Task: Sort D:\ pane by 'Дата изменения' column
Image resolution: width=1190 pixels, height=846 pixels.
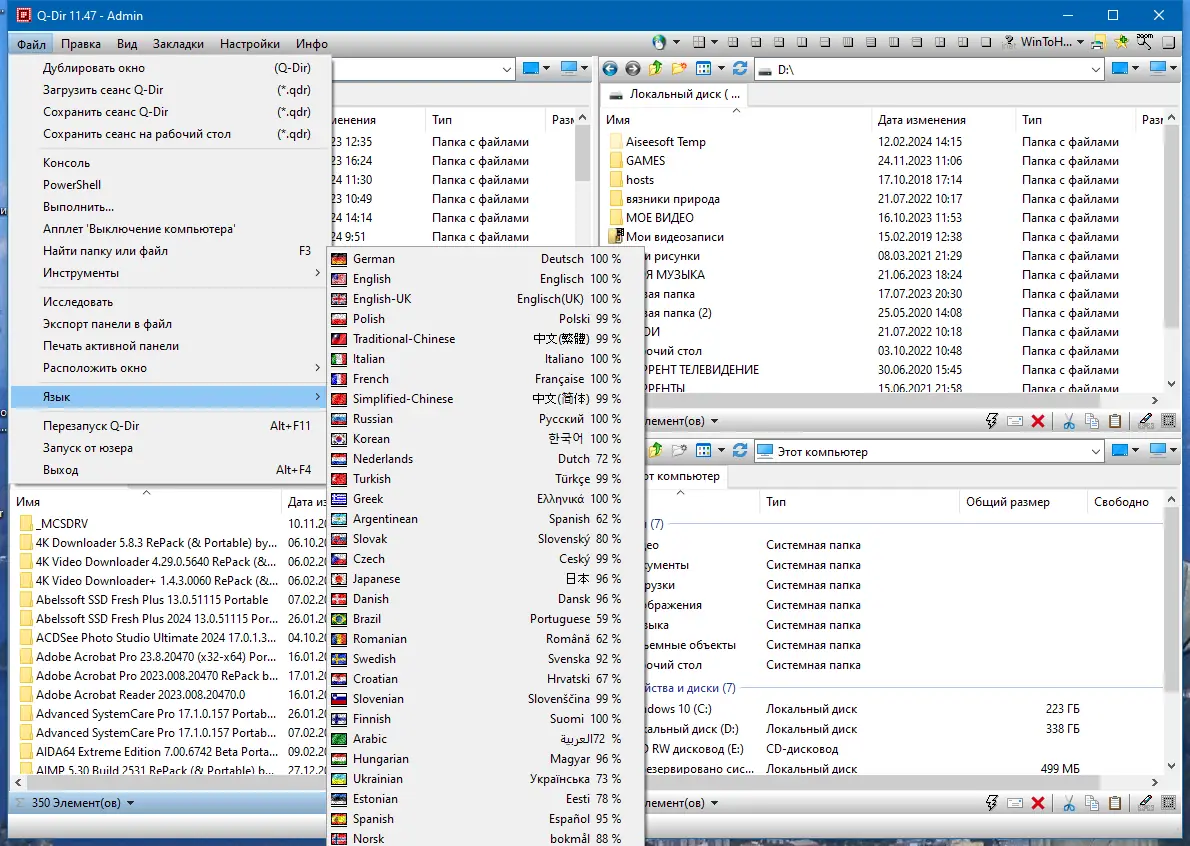Action: click(942, 120)
